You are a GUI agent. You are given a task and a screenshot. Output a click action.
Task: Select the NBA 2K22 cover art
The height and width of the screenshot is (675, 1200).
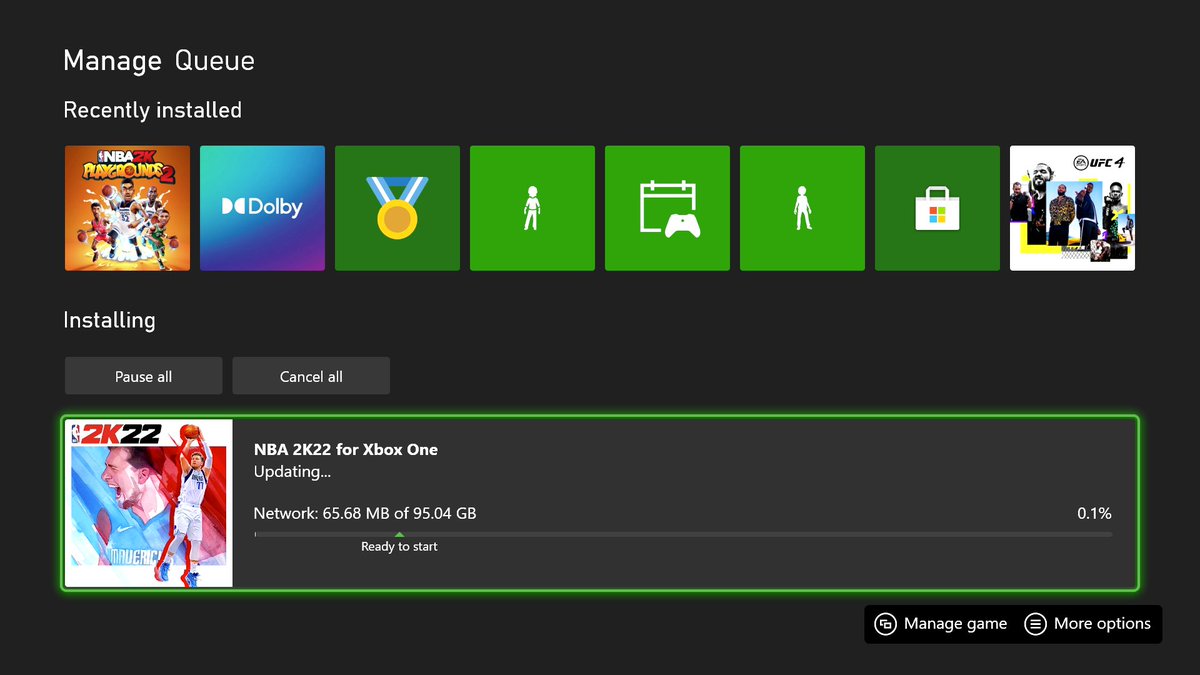point(149,503)
